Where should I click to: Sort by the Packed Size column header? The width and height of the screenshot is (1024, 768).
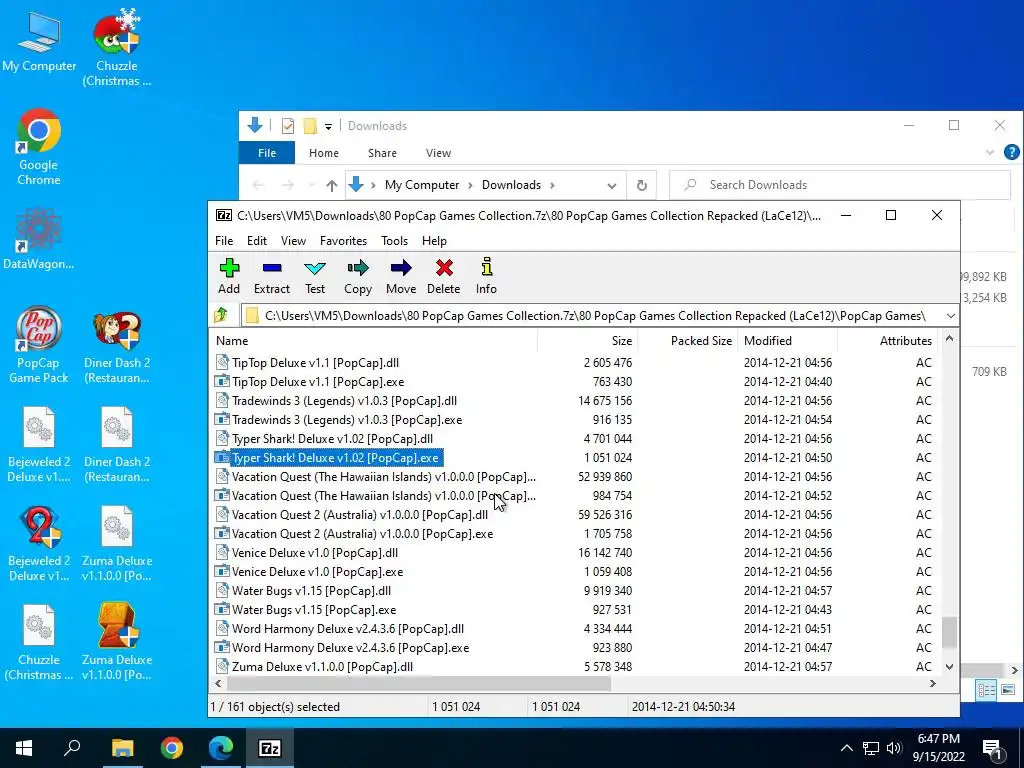click(x=688, y=341)
